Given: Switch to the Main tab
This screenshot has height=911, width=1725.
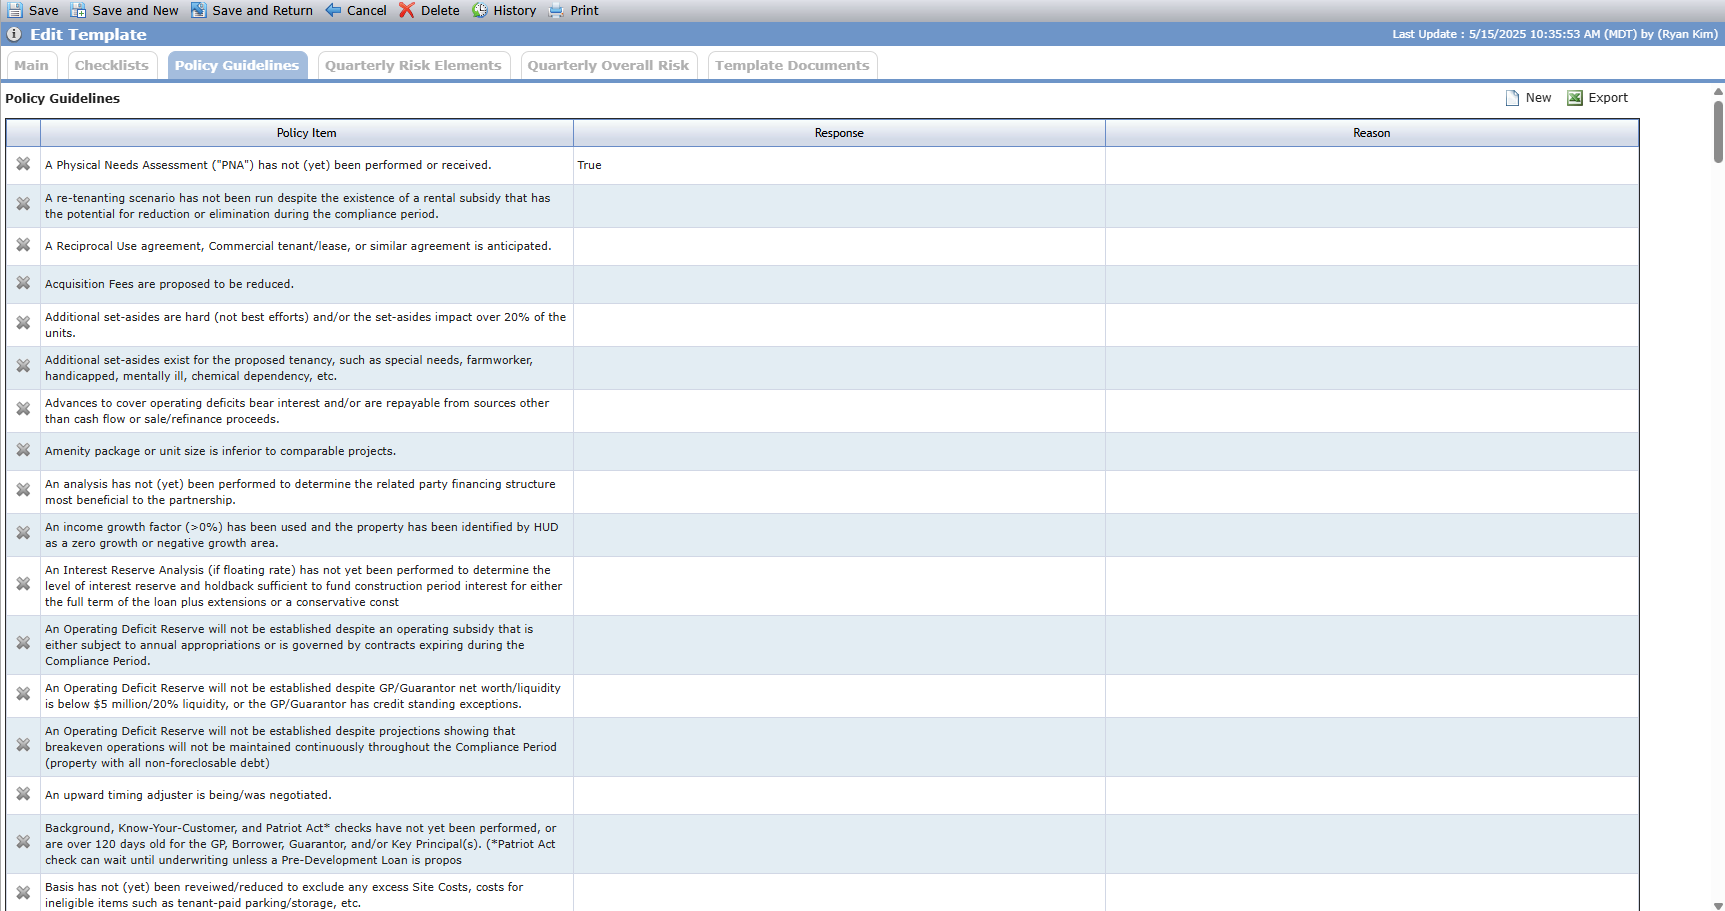Looking at the screenshot, I should (32, 65).
